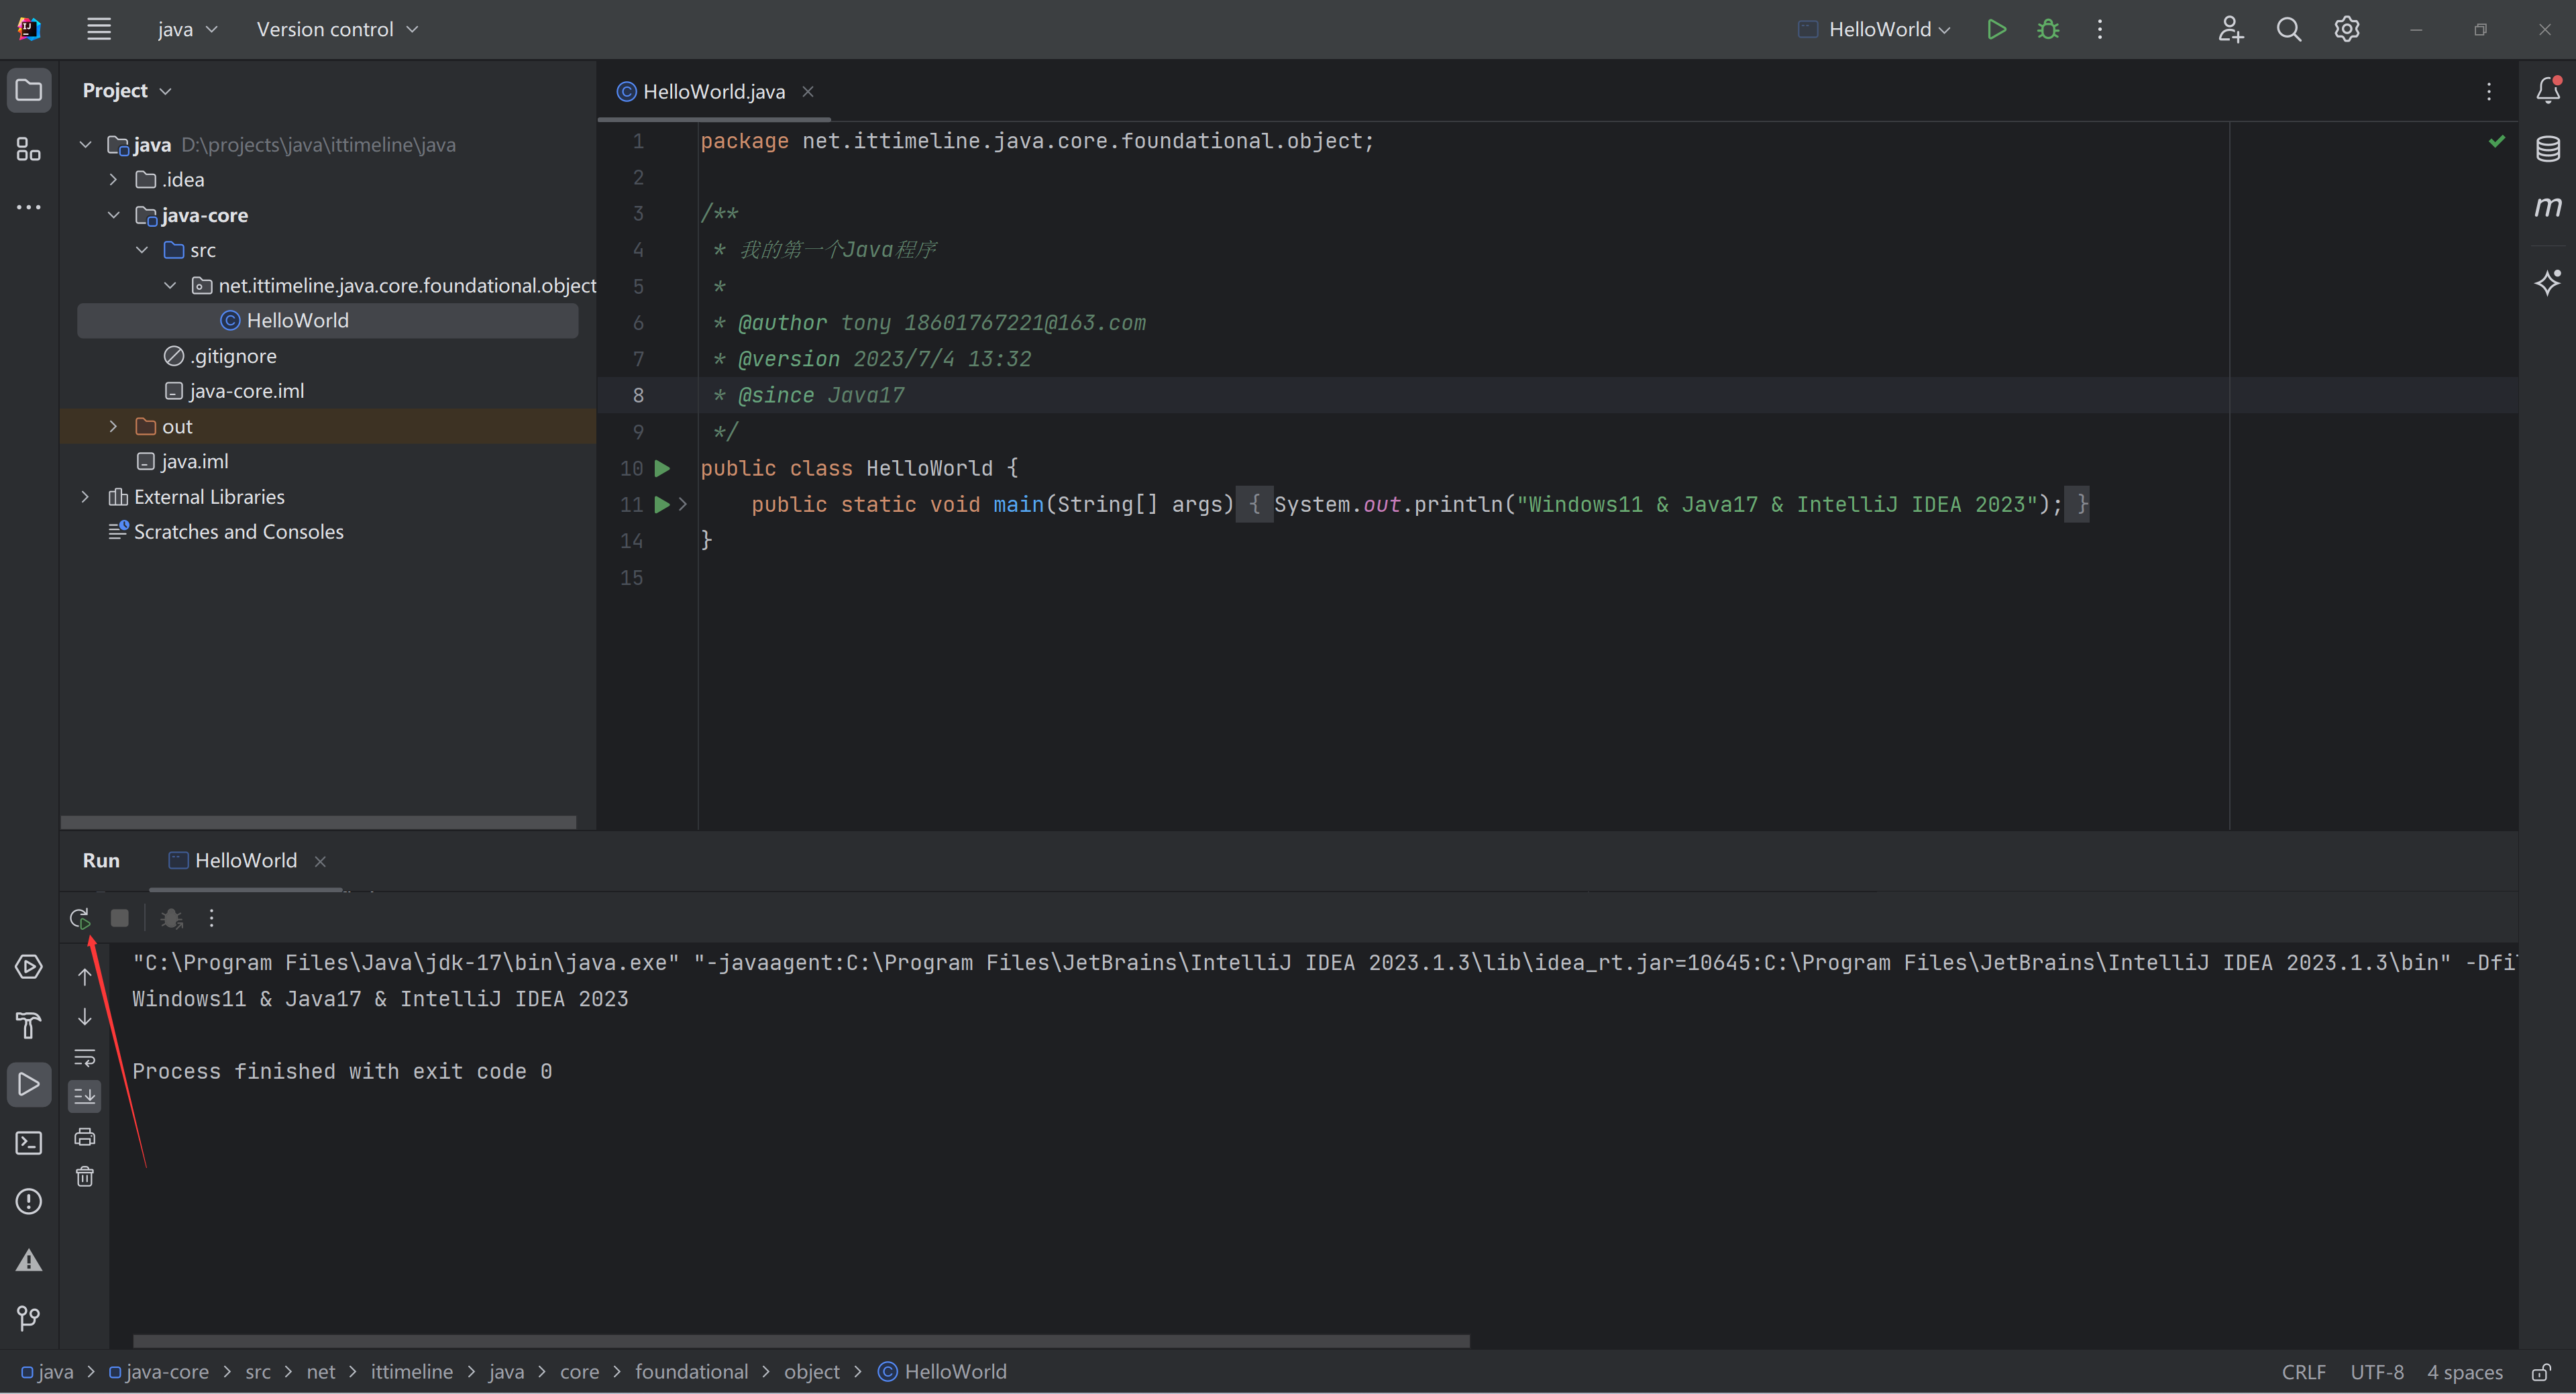This screenshot has width=2576, height=1394.
Task: Open the AI Assistant sparkle icon
Action: 2547,282
